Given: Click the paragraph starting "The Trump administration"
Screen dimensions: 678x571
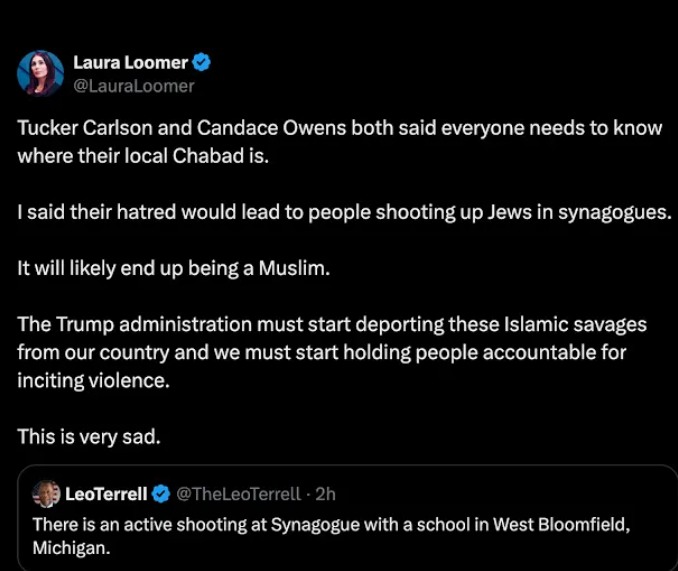Looking at the screenshot, I should 332,353.
